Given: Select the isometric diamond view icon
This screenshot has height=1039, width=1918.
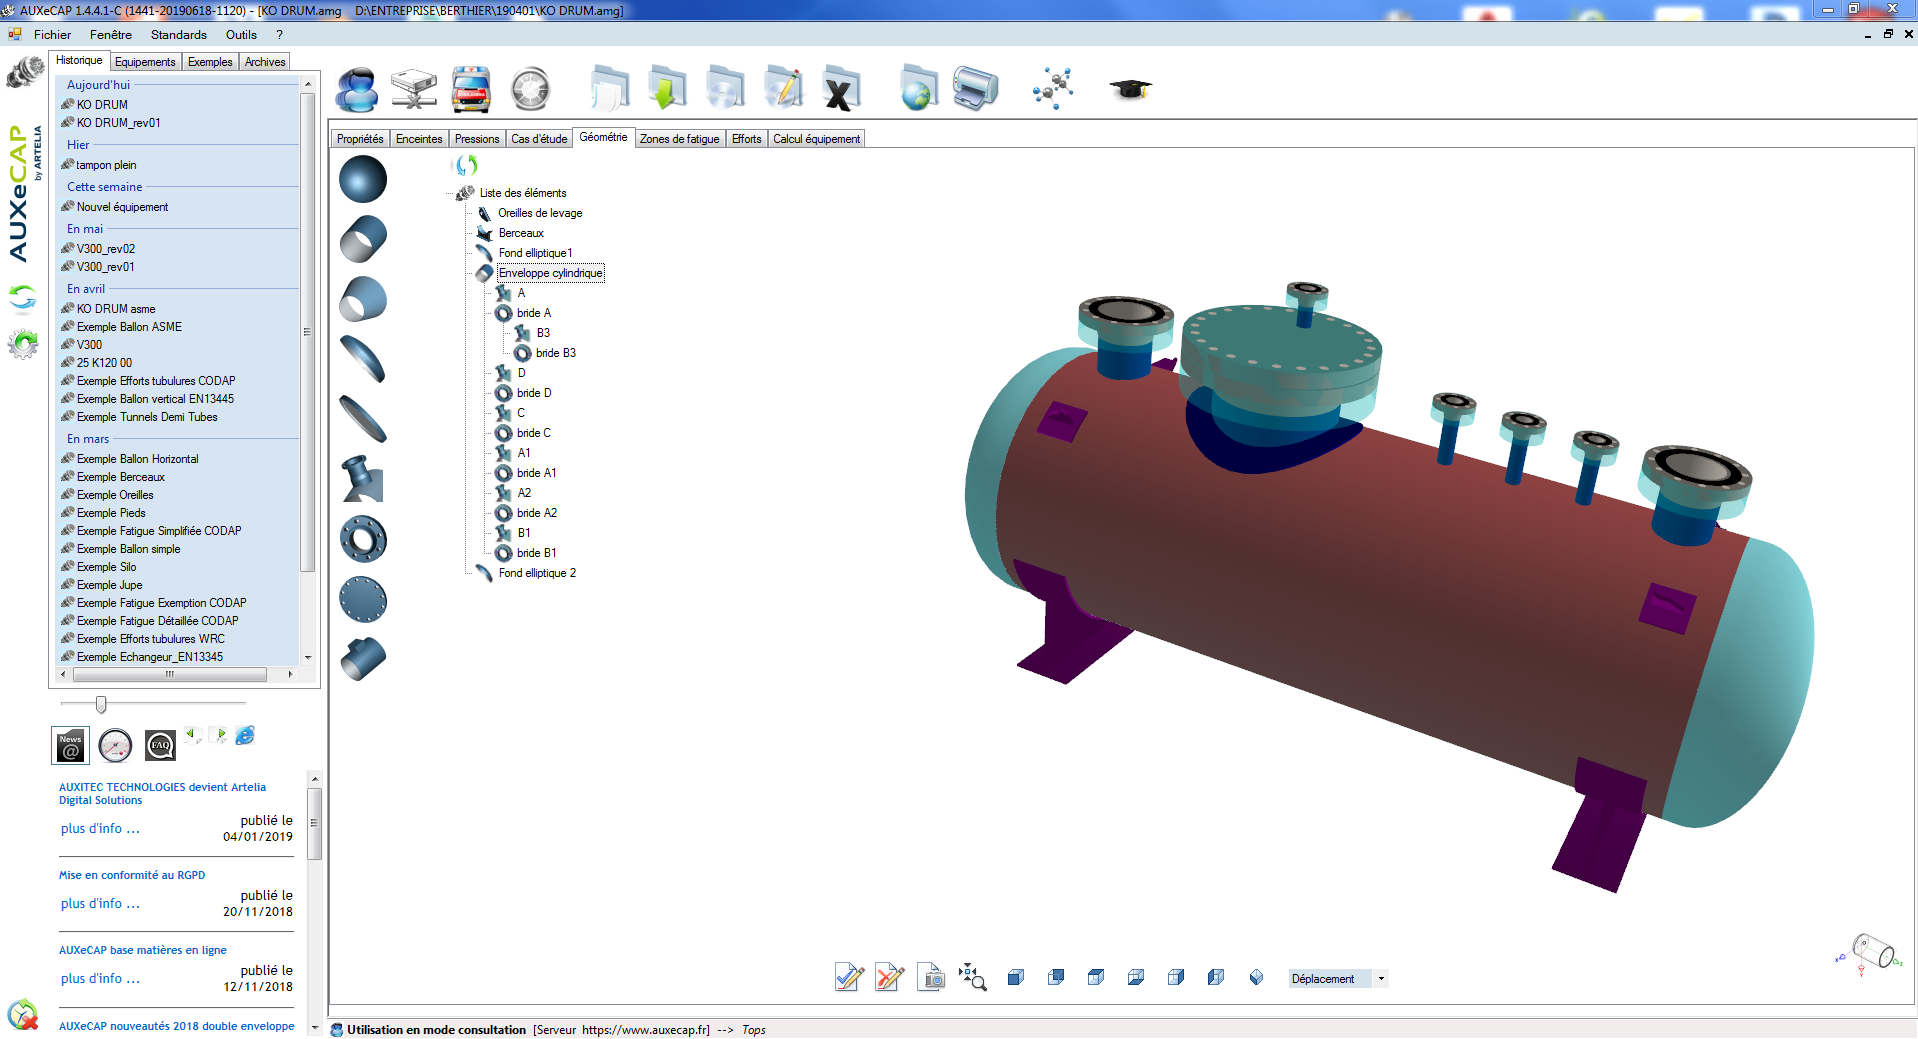Looking at the screenshot, I should (1256, 977).
